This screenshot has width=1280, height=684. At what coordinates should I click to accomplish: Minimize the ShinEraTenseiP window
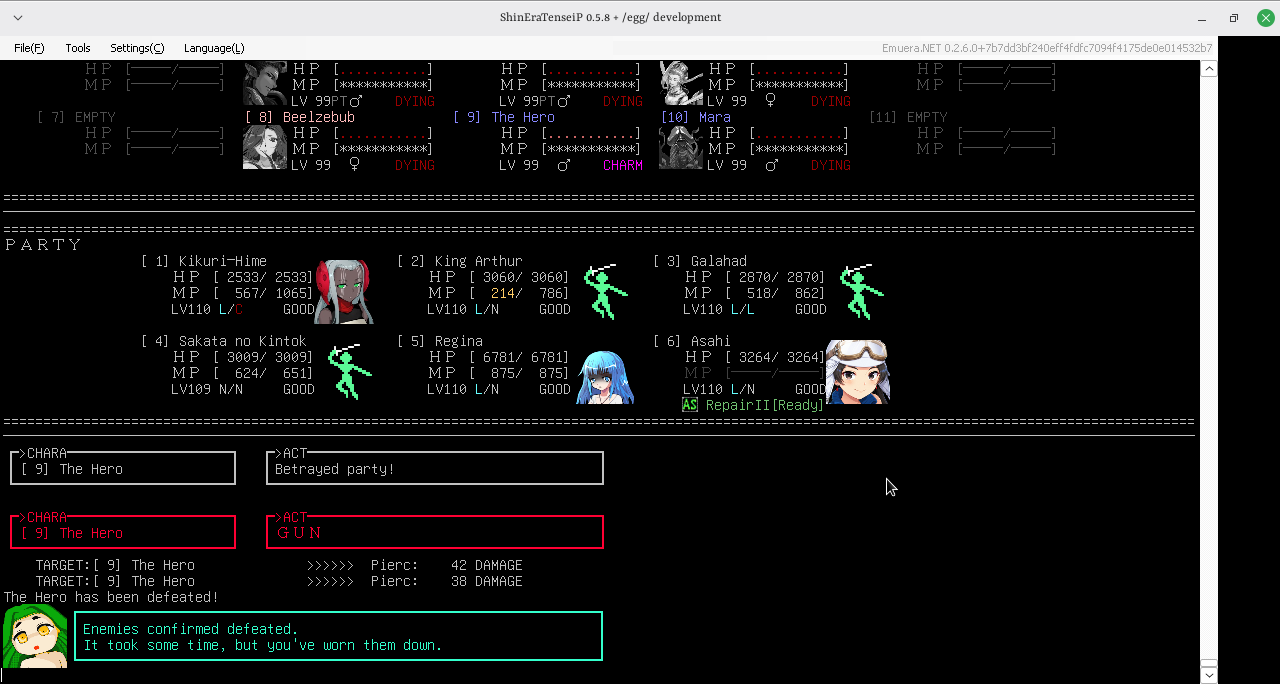pyautogui.click(x=1201, y=18)
